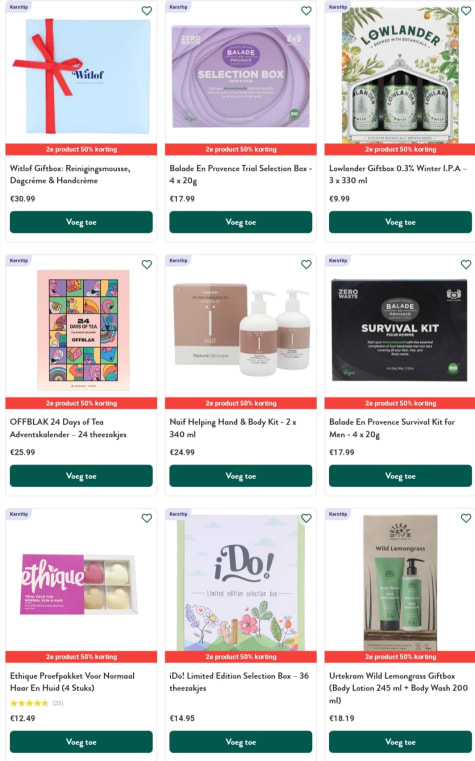Toggle heart on Balade Trial Selection Box

306,11
